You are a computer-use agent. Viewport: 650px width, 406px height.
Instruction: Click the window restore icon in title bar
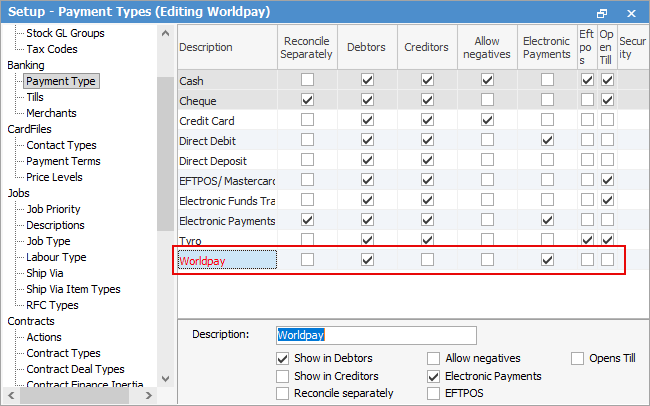click(x=601, y=13)
